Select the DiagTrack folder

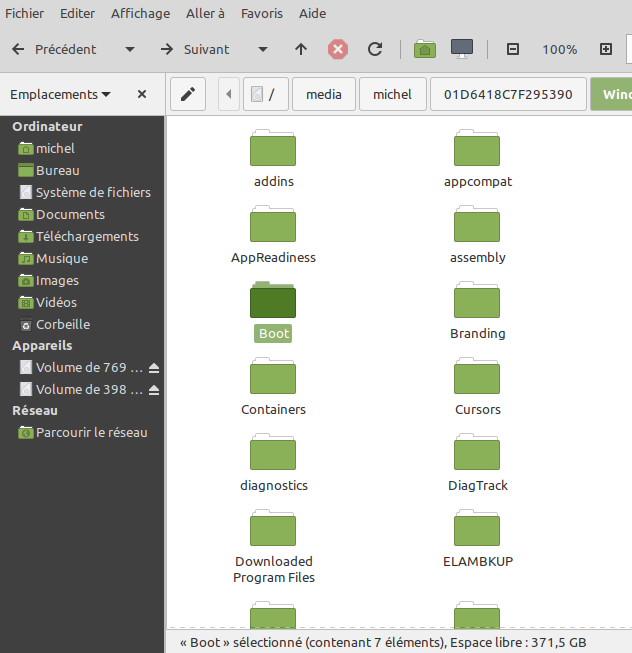pos(477,462)
